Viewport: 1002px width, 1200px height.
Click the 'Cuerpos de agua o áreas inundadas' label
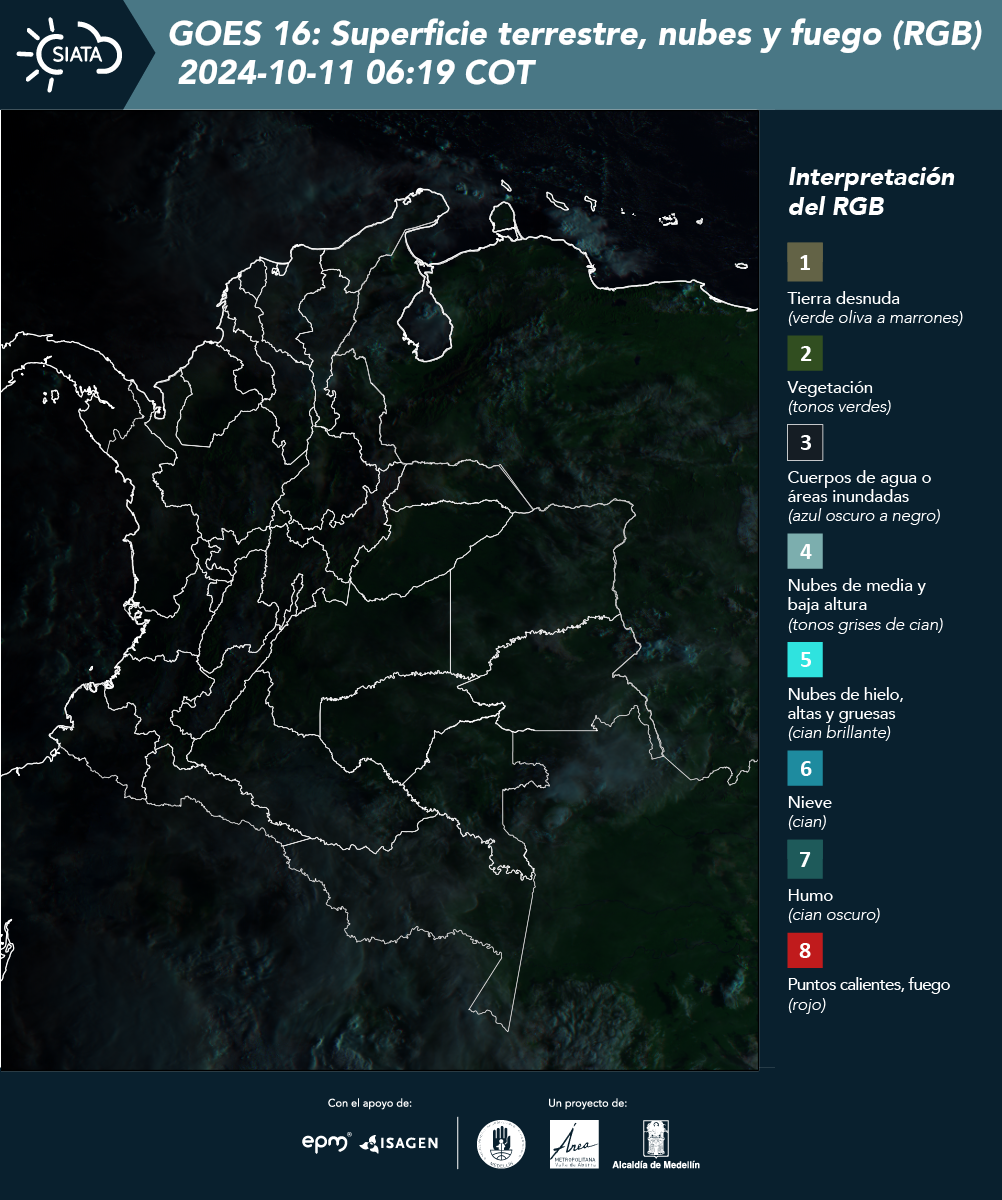coord(859,486)
